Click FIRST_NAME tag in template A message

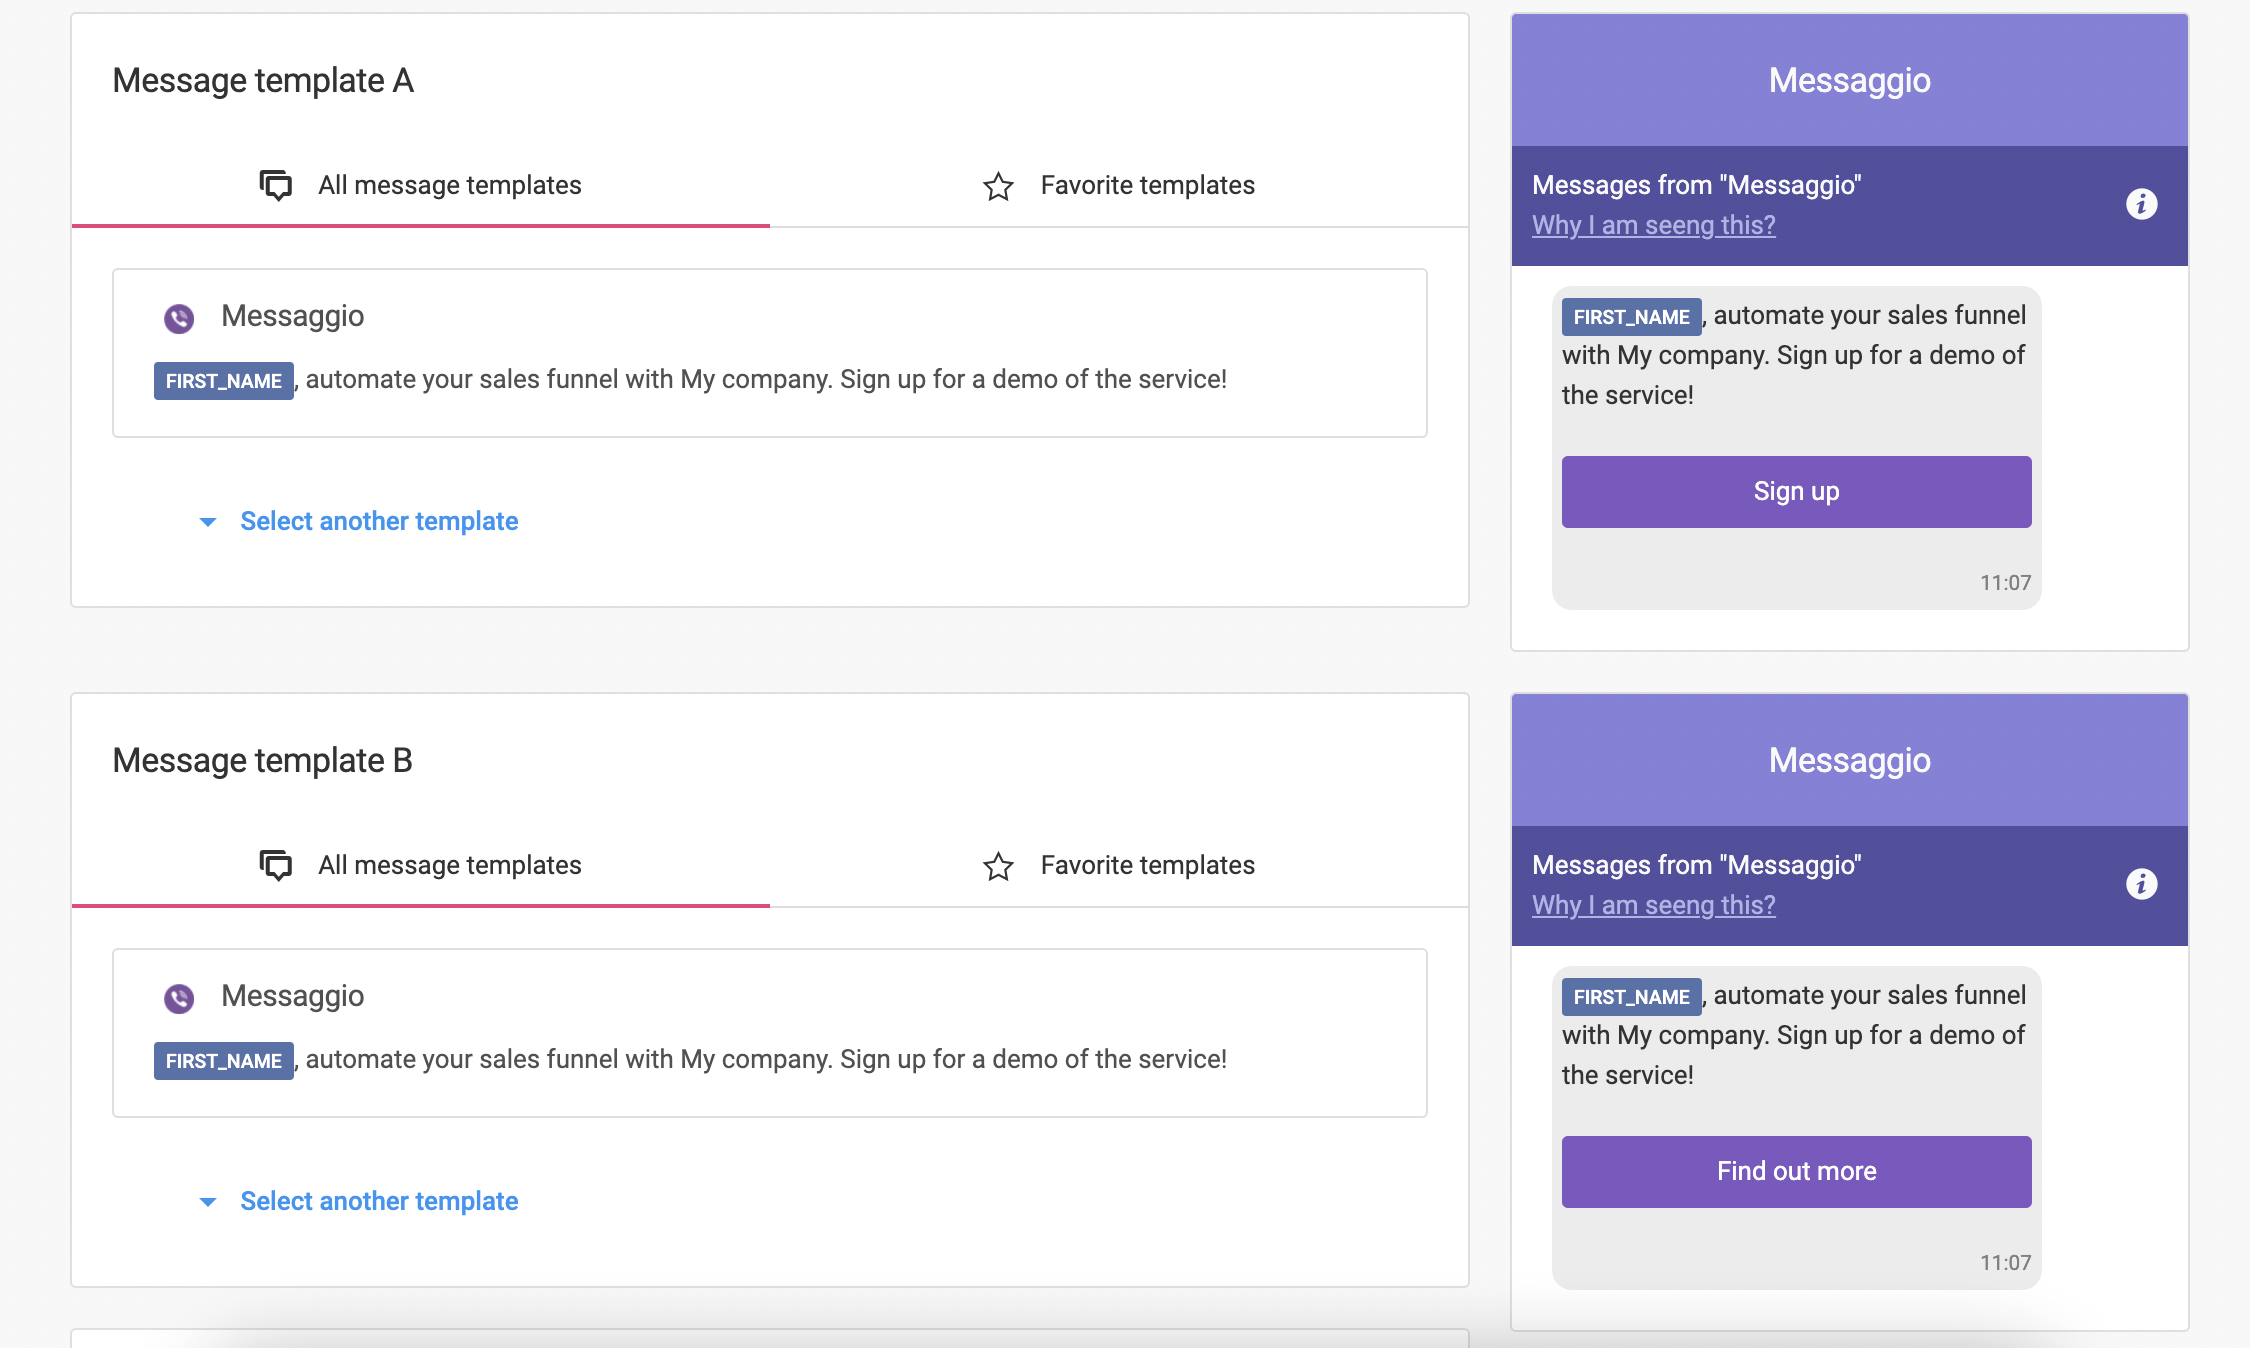pos(224,381)
